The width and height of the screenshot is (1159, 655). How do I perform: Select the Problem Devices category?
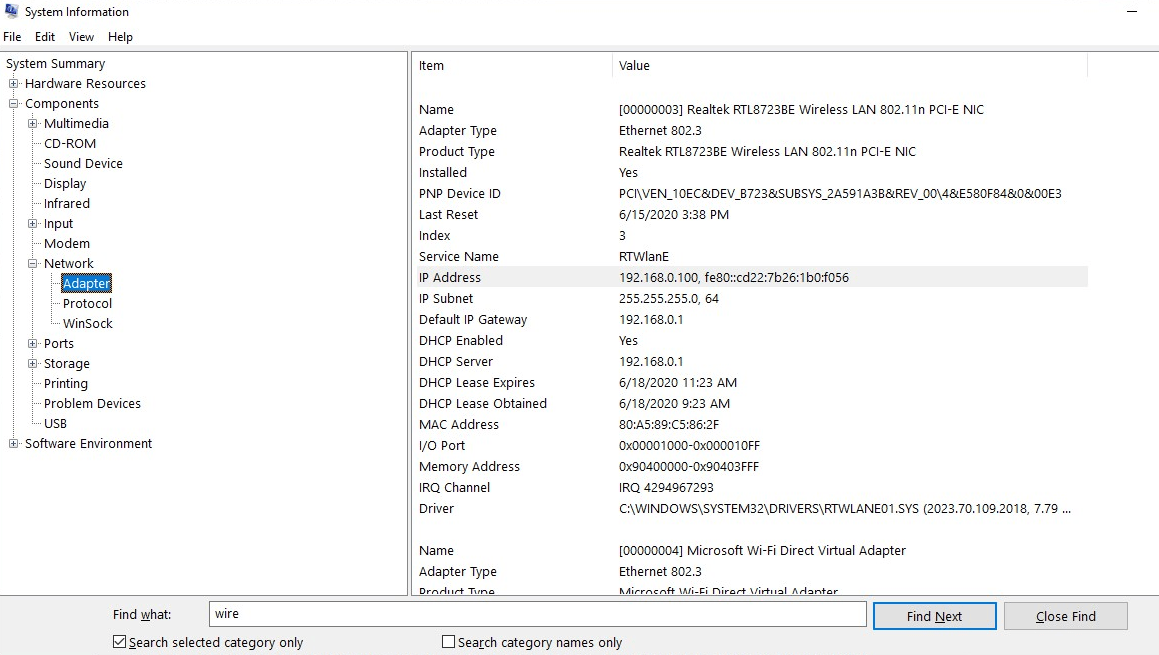[x=92, y=403]
